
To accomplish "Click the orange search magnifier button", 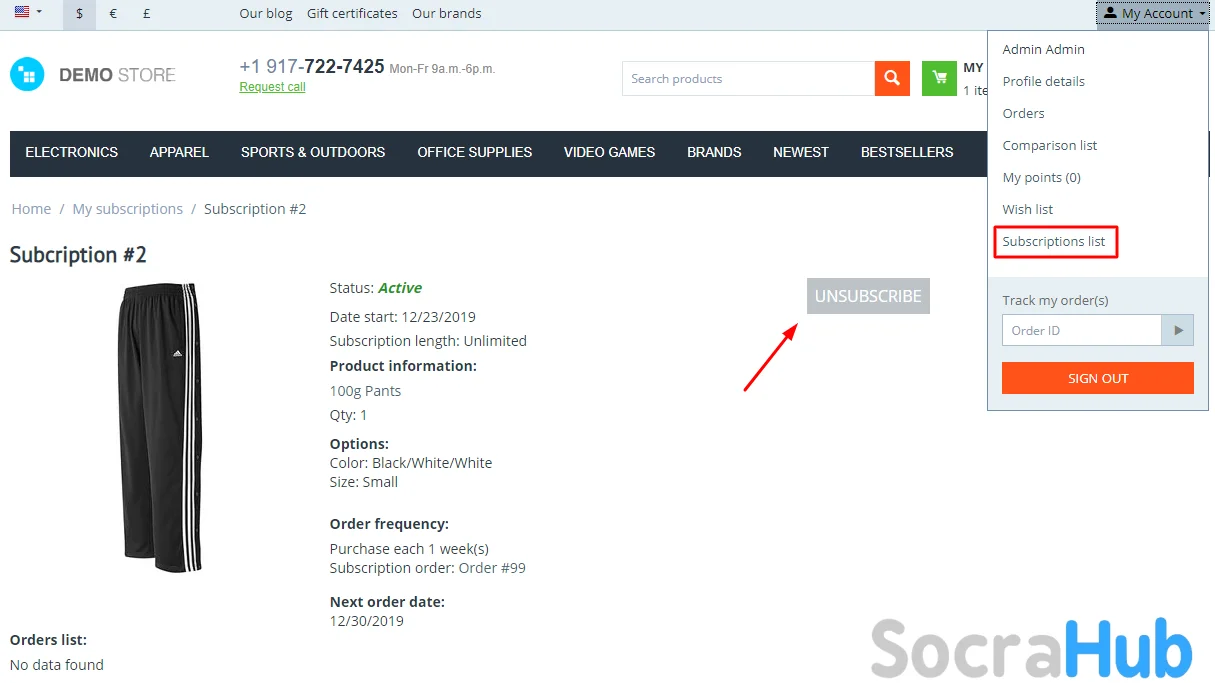I will click(x=892, y=79).
